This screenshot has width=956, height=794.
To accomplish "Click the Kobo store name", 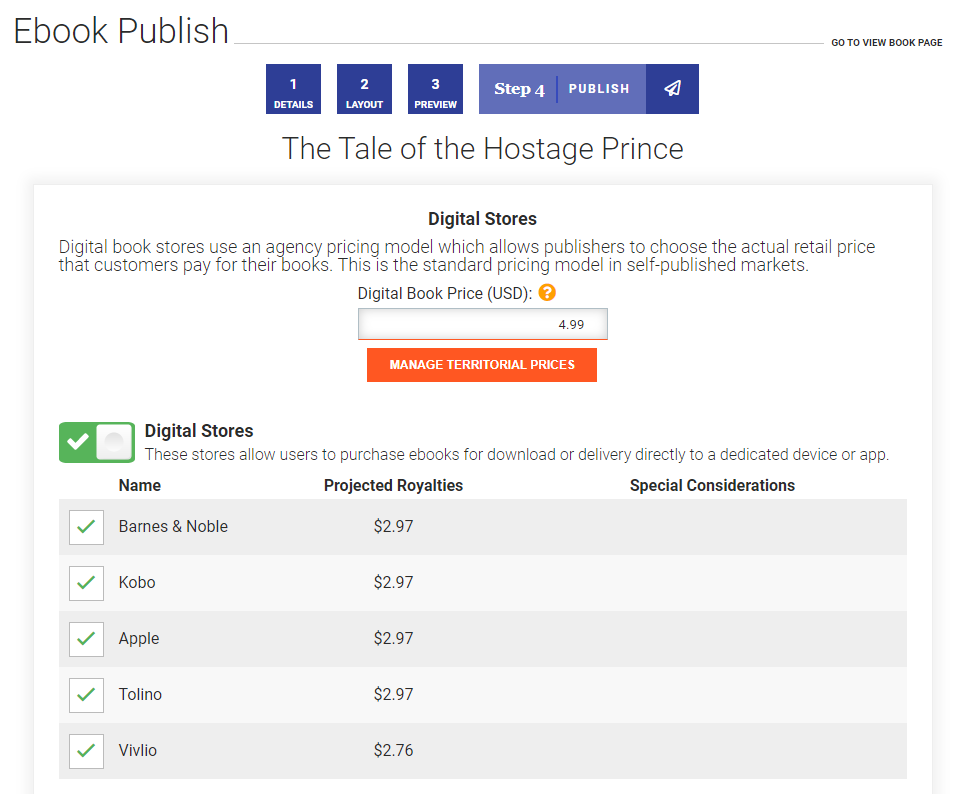I will [x=137, y=582].
